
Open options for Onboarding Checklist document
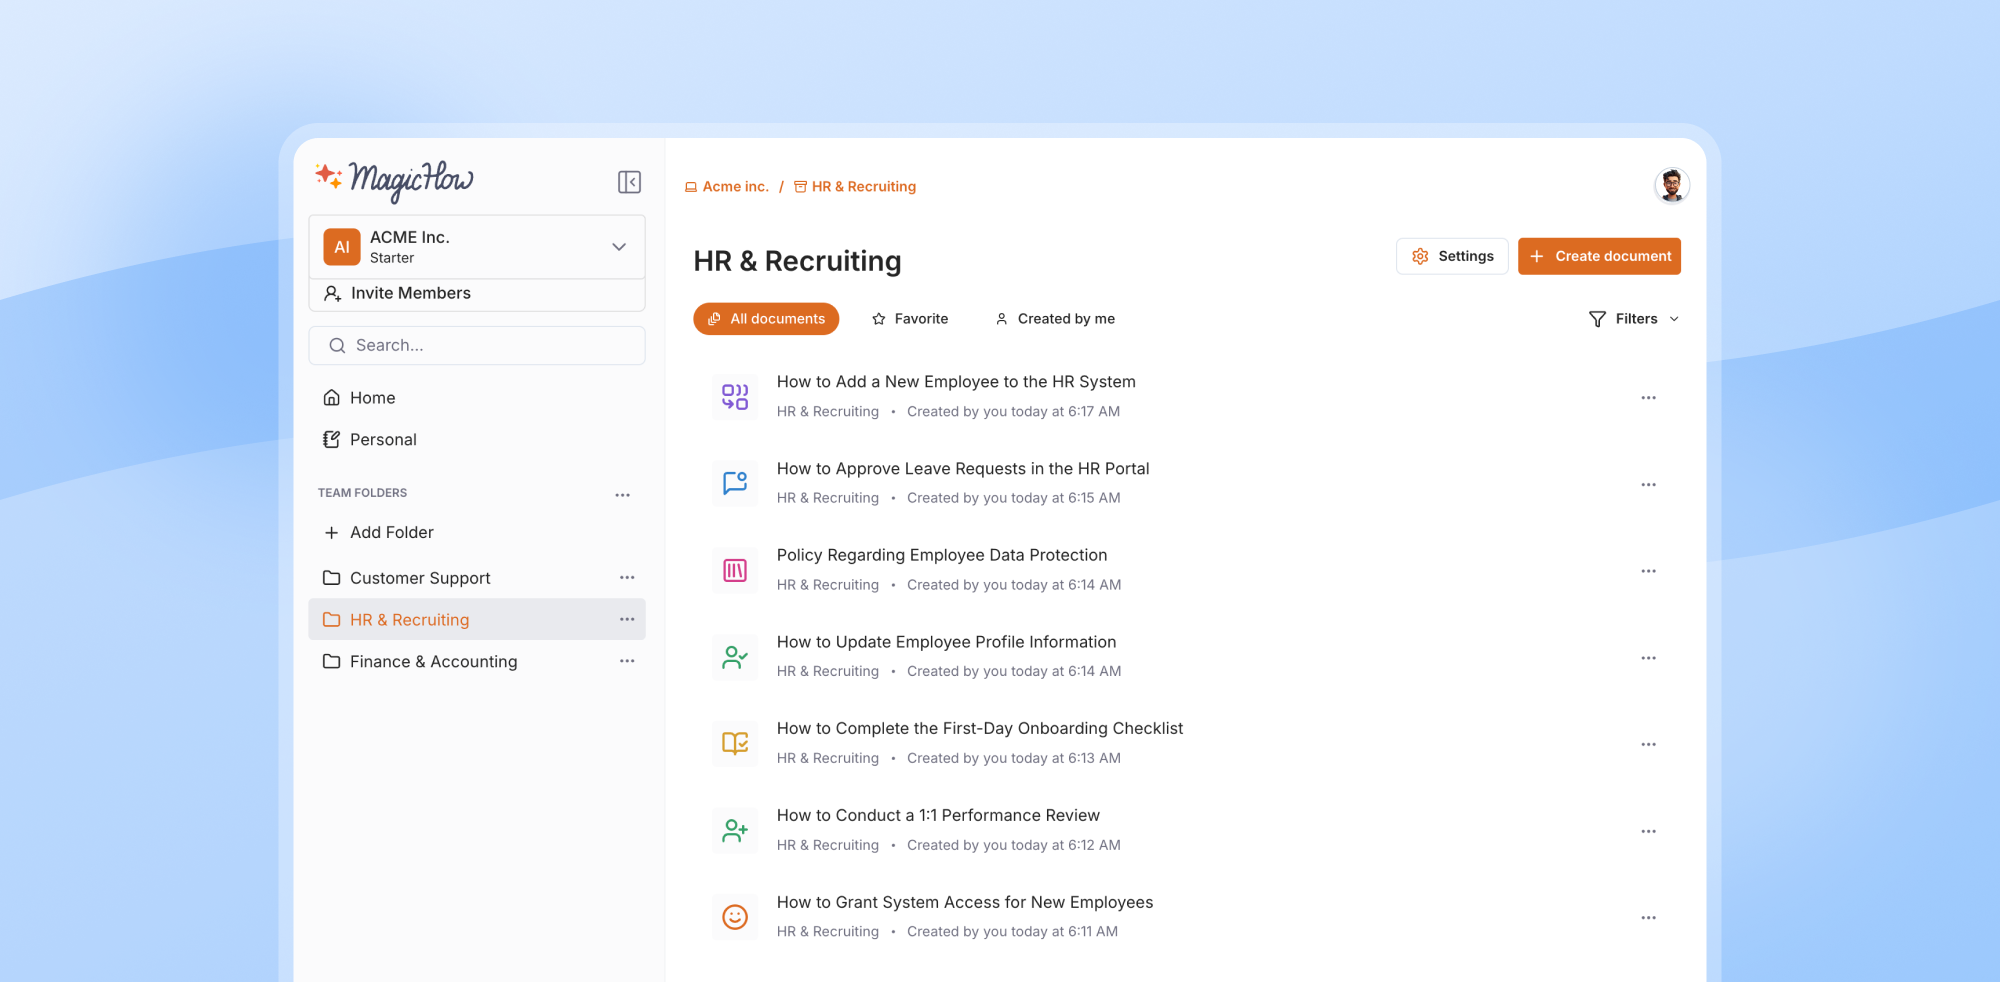click(x=1649, y=745)
